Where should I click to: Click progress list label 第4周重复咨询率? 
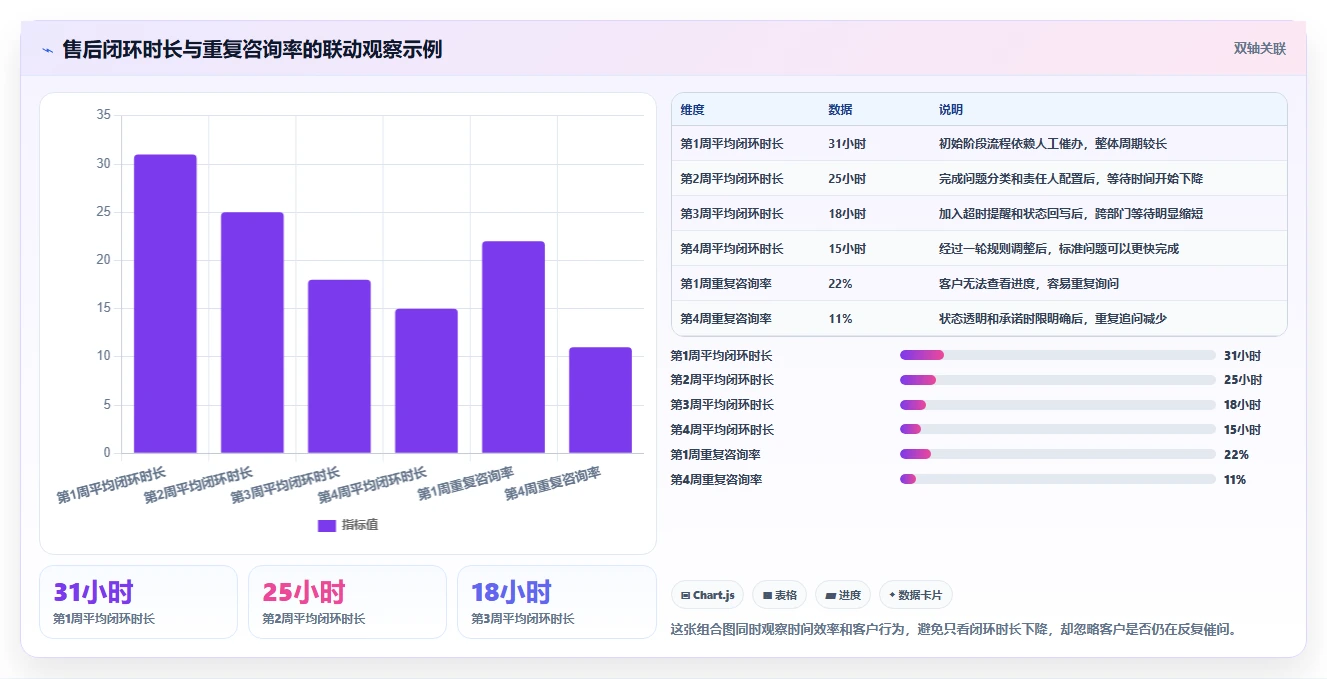pyautogui.click(x=716, y=480)
